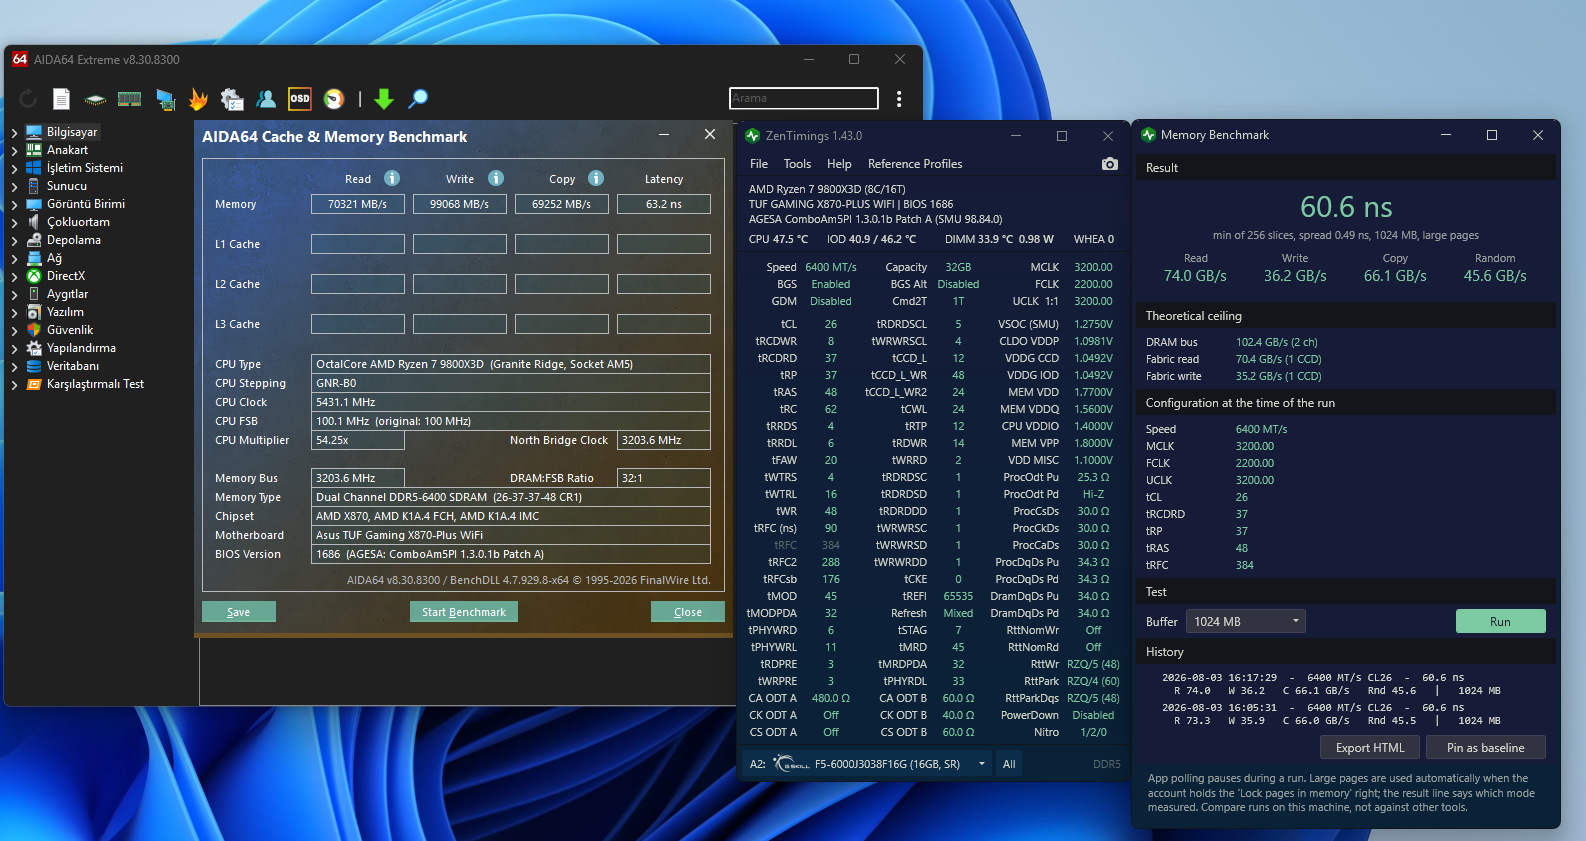This screenshot has width=1586, height=841.
Task: Open the gear-and-checklist preferences icon
Action: pos(232,98)
